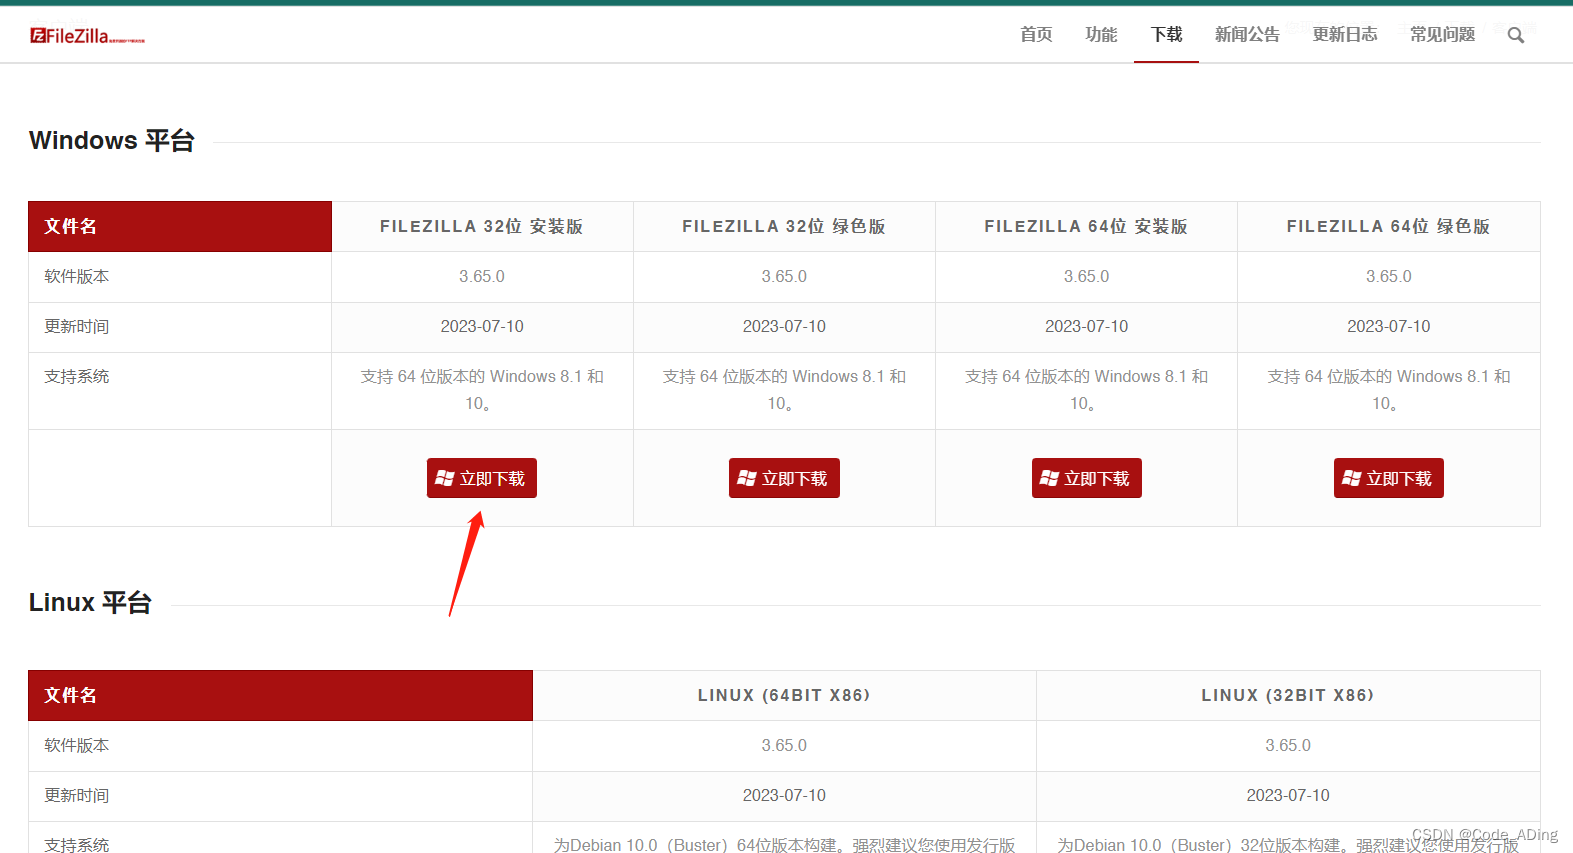Click 更新时间 row label in Linux table
The width and height of the screenshot is (1573, 853).
[x=77, y=796]
